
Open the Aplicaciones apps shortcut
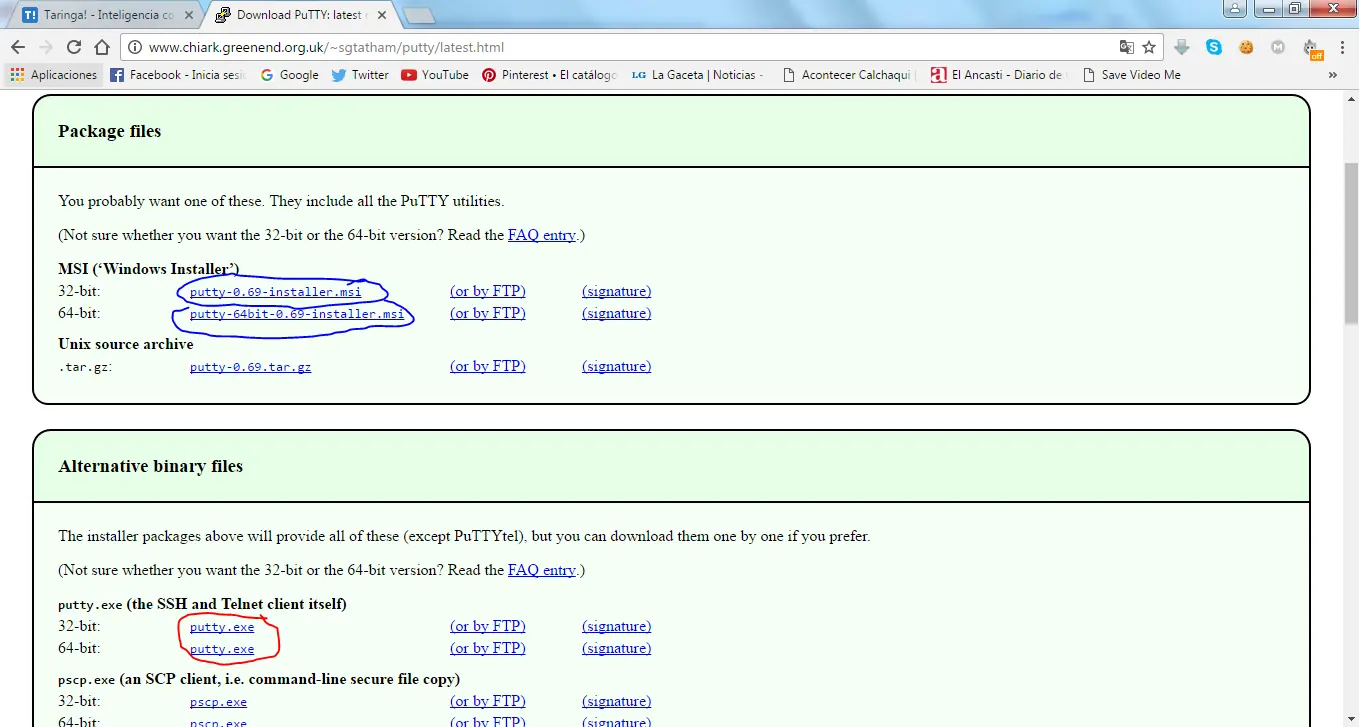[x=54, y=75]
